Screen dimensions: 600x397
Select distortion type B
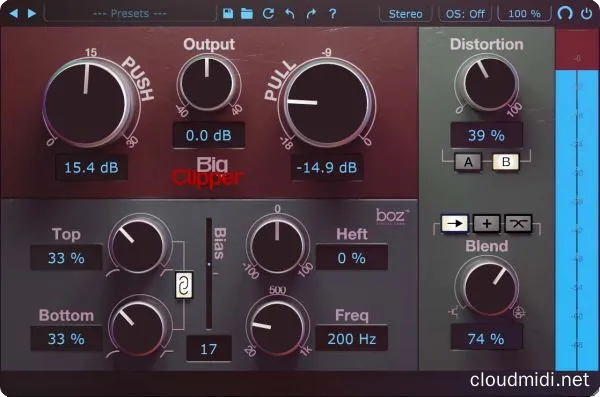(505, 162)
